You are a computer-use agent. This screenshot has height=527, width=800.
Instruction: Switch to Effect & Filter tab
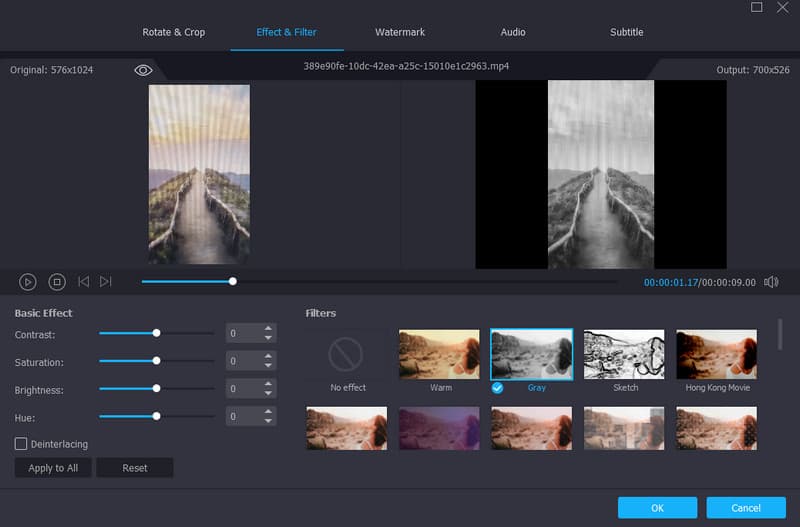286,32
